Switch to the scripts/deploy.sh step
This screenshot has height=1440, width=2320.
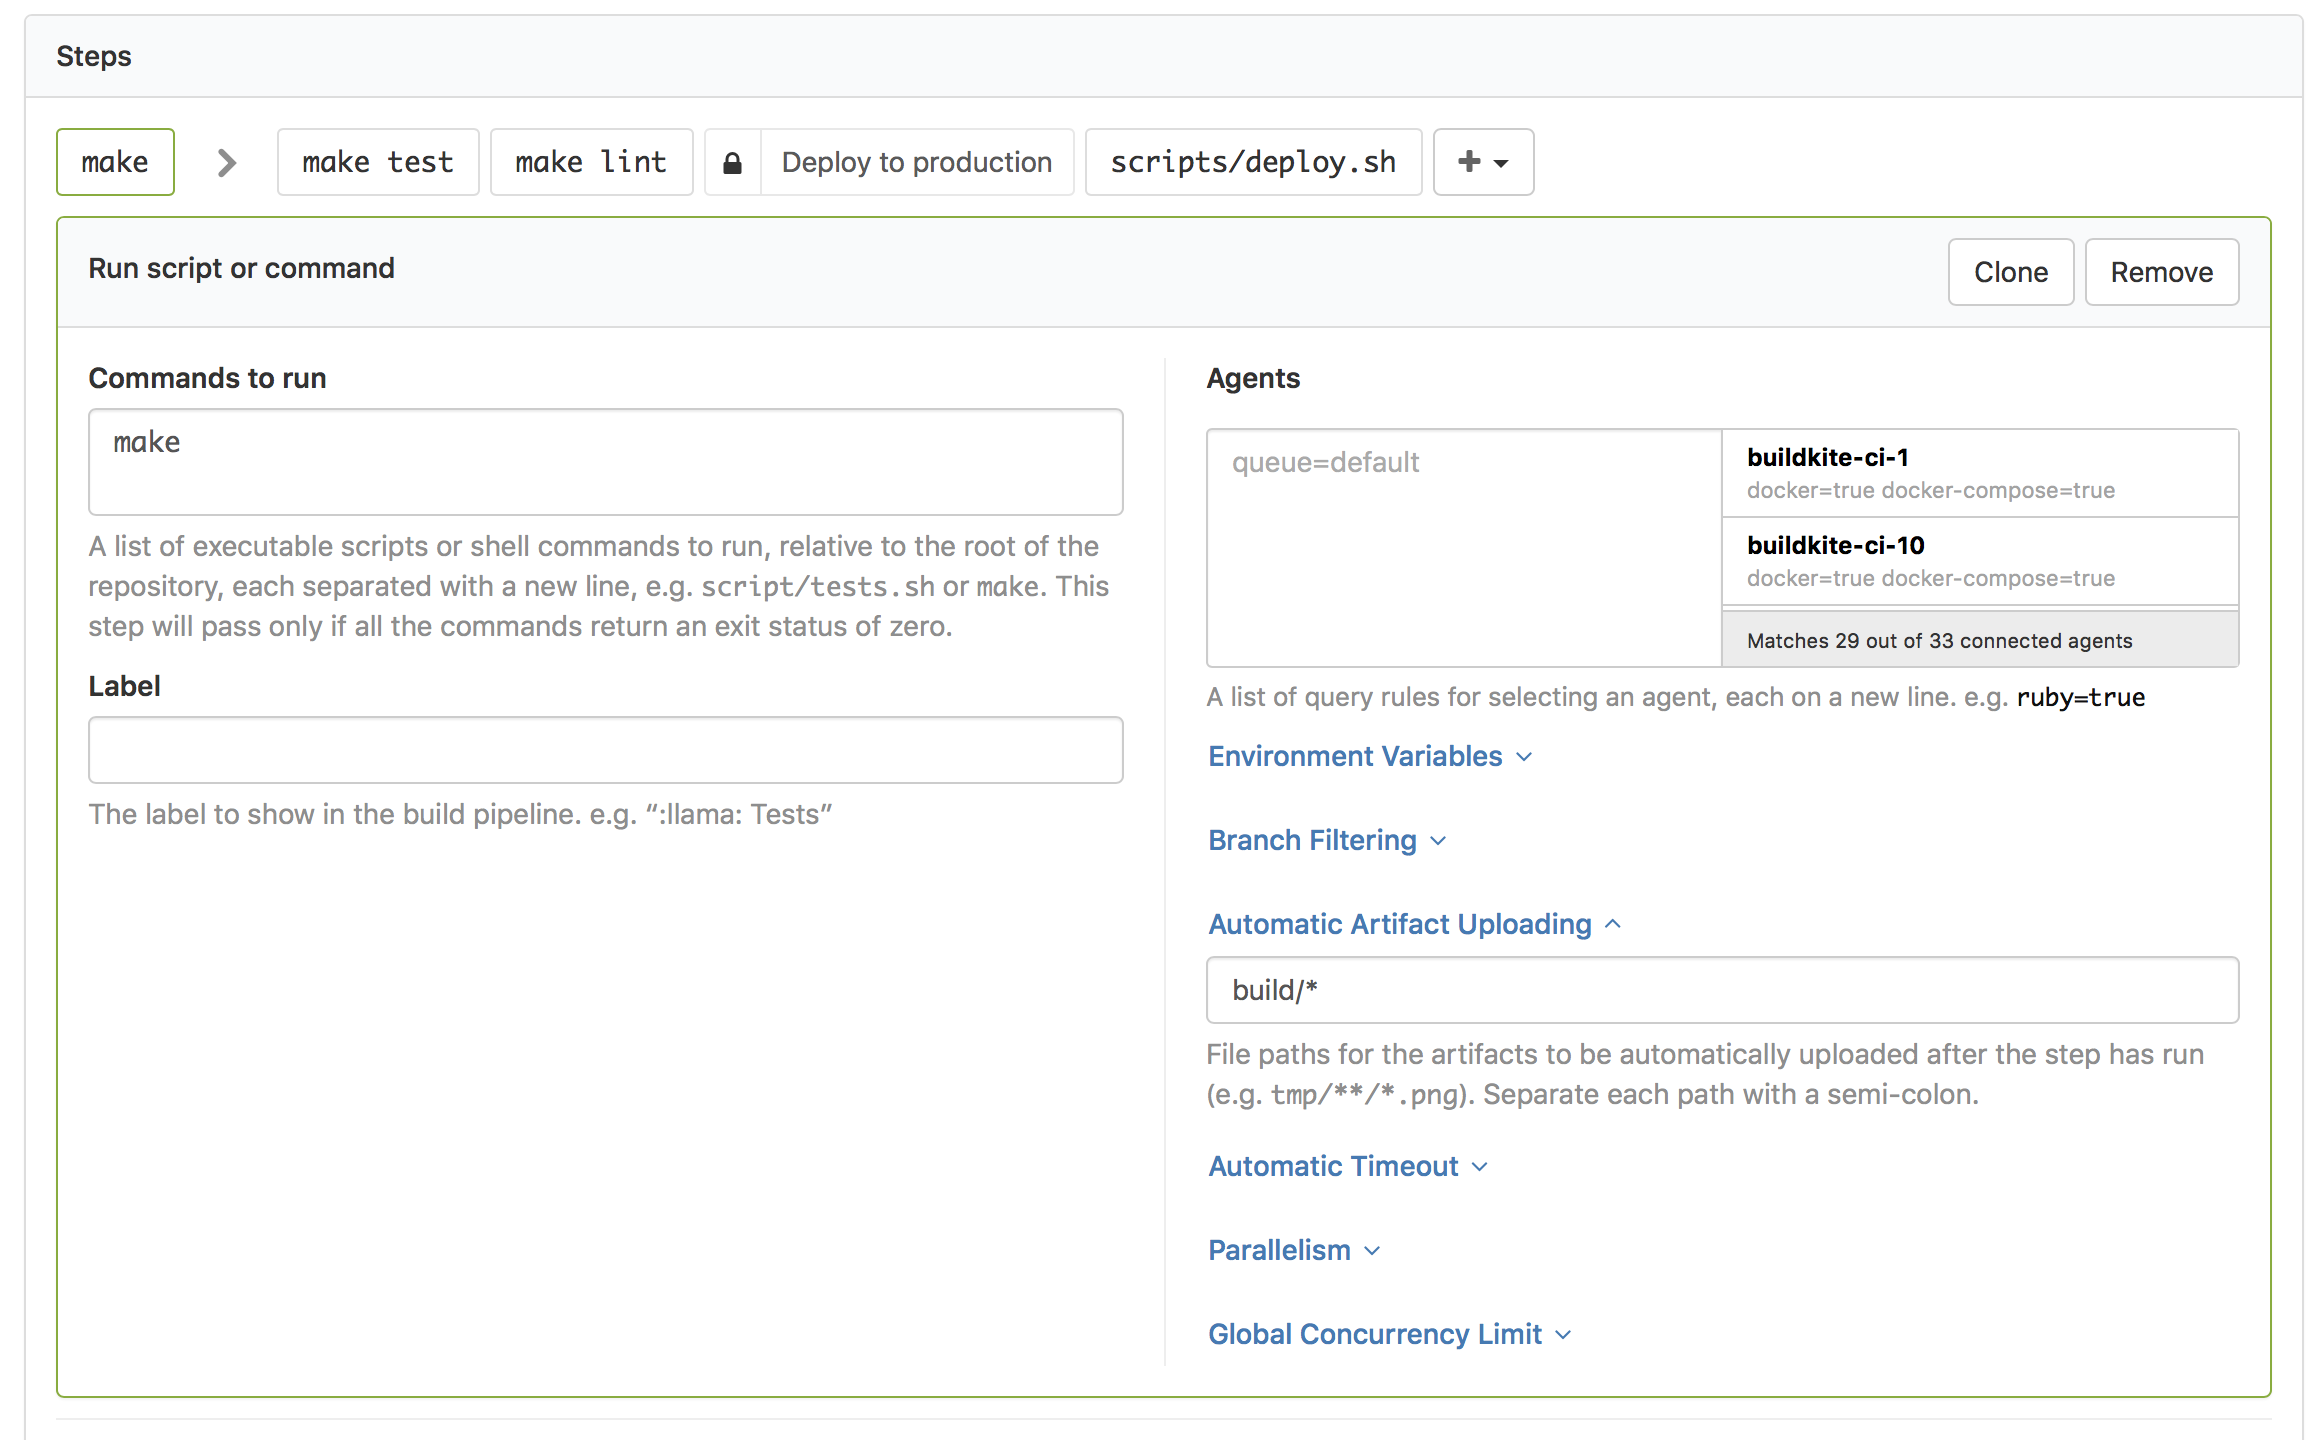[1253, 162]
